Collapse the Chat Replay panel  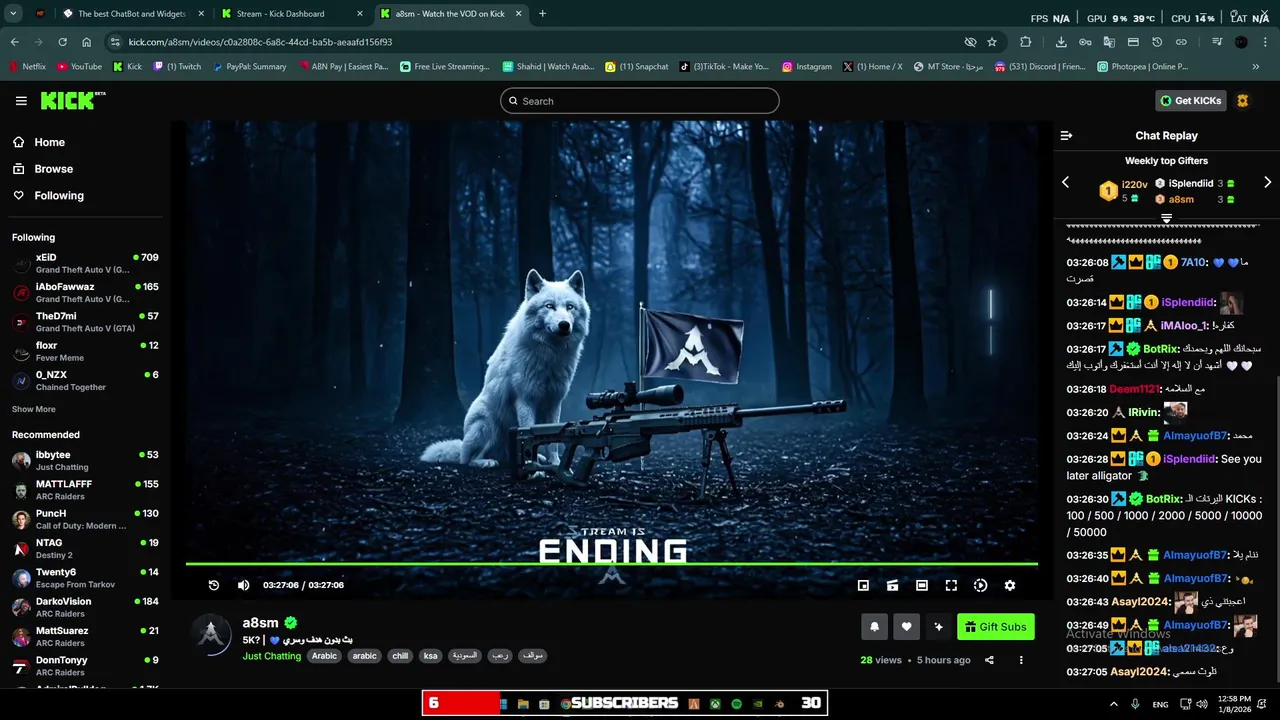[1066, 136]
